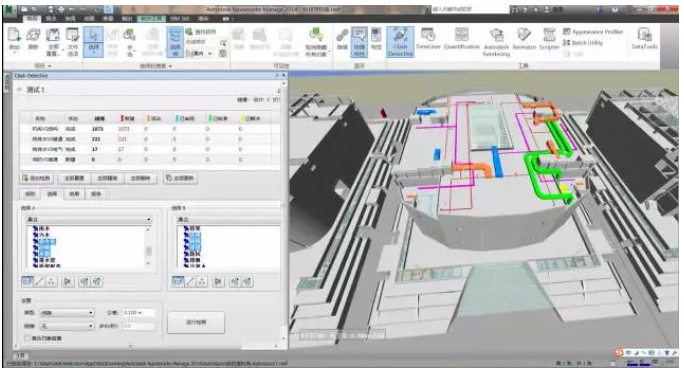Click Selection A use current selection icon
684x374 pixels.
[84, 281]
